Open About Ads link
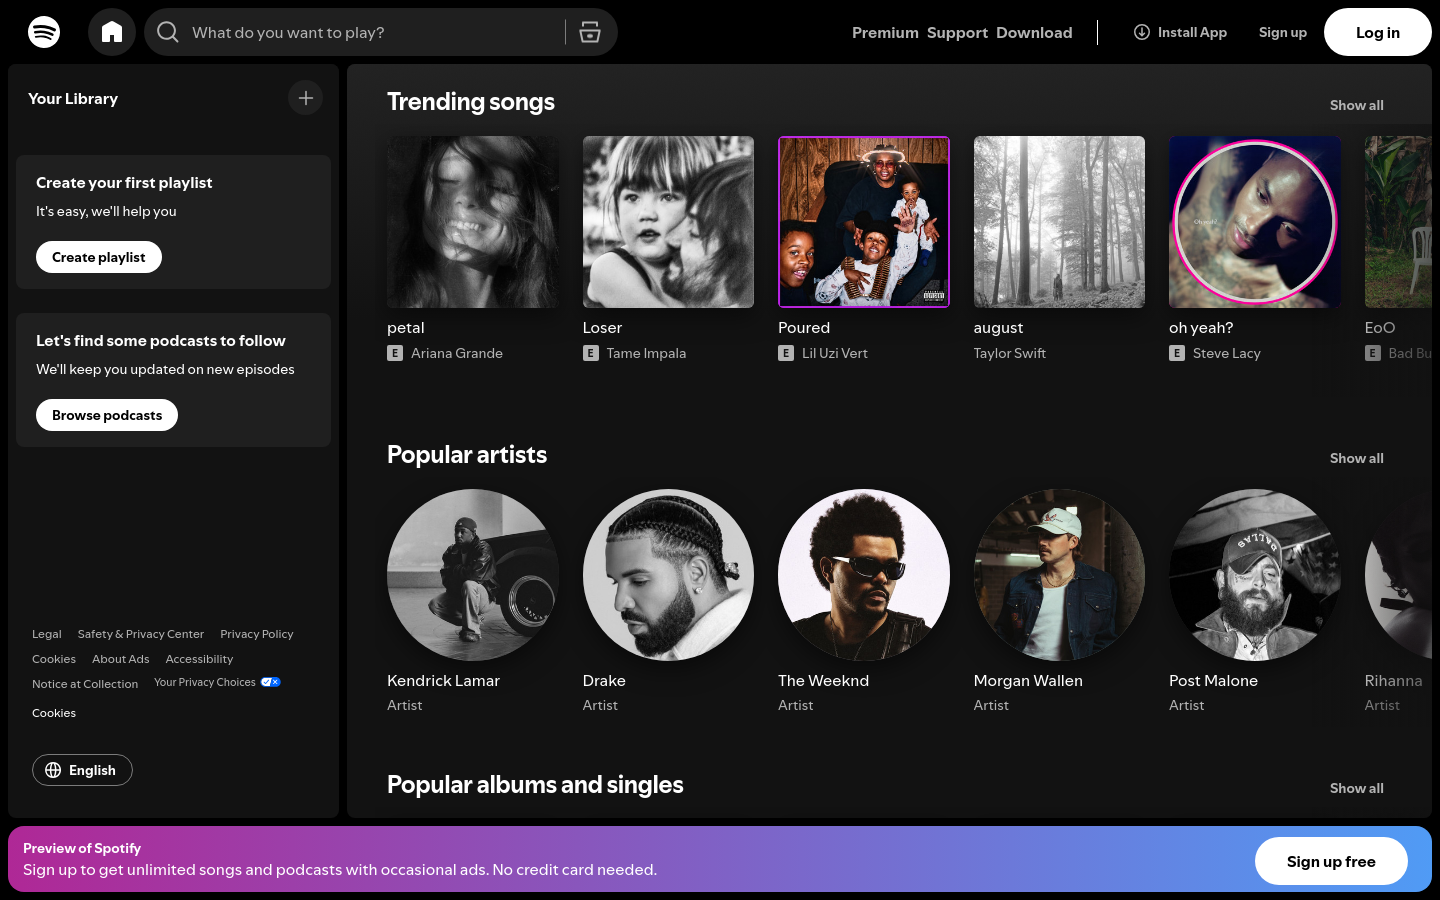1440x900 pixels. (121, 659)
